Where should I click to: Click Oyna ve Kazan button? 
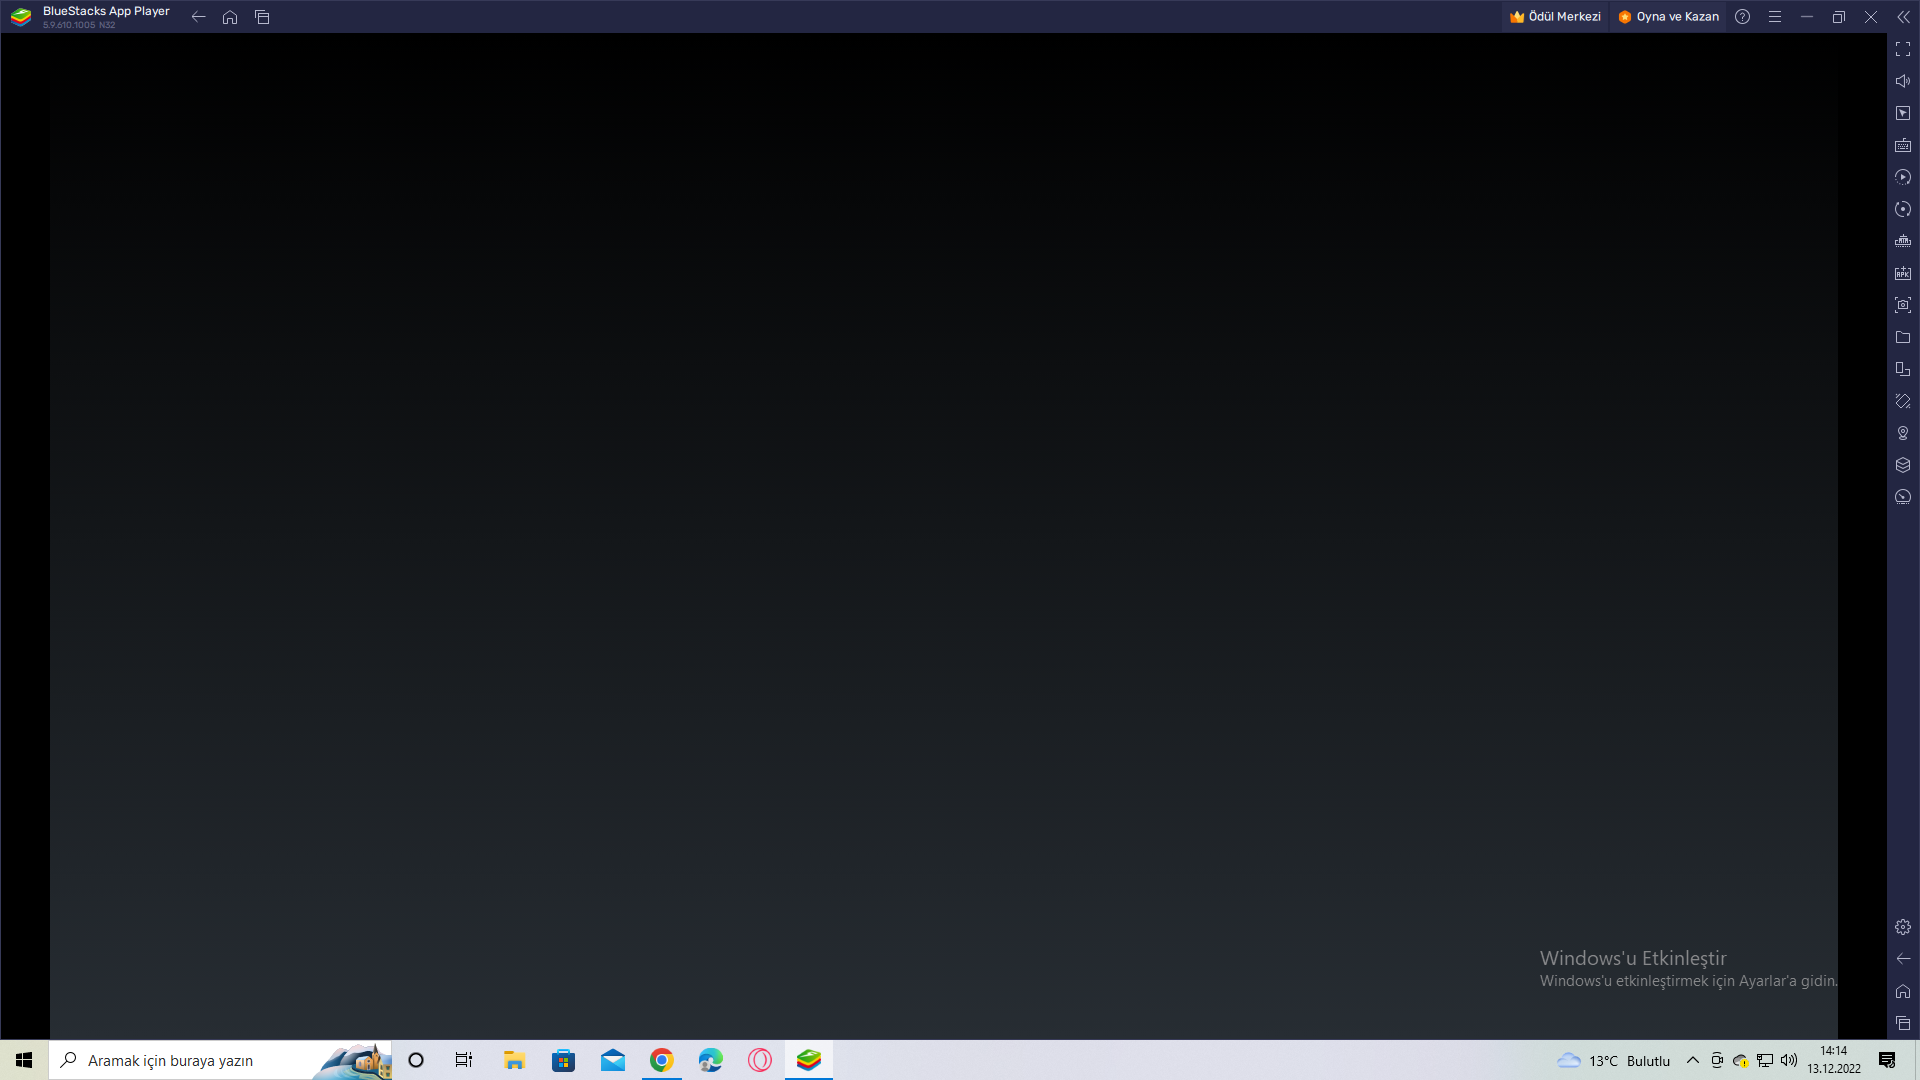click(x=1668, y=17)
